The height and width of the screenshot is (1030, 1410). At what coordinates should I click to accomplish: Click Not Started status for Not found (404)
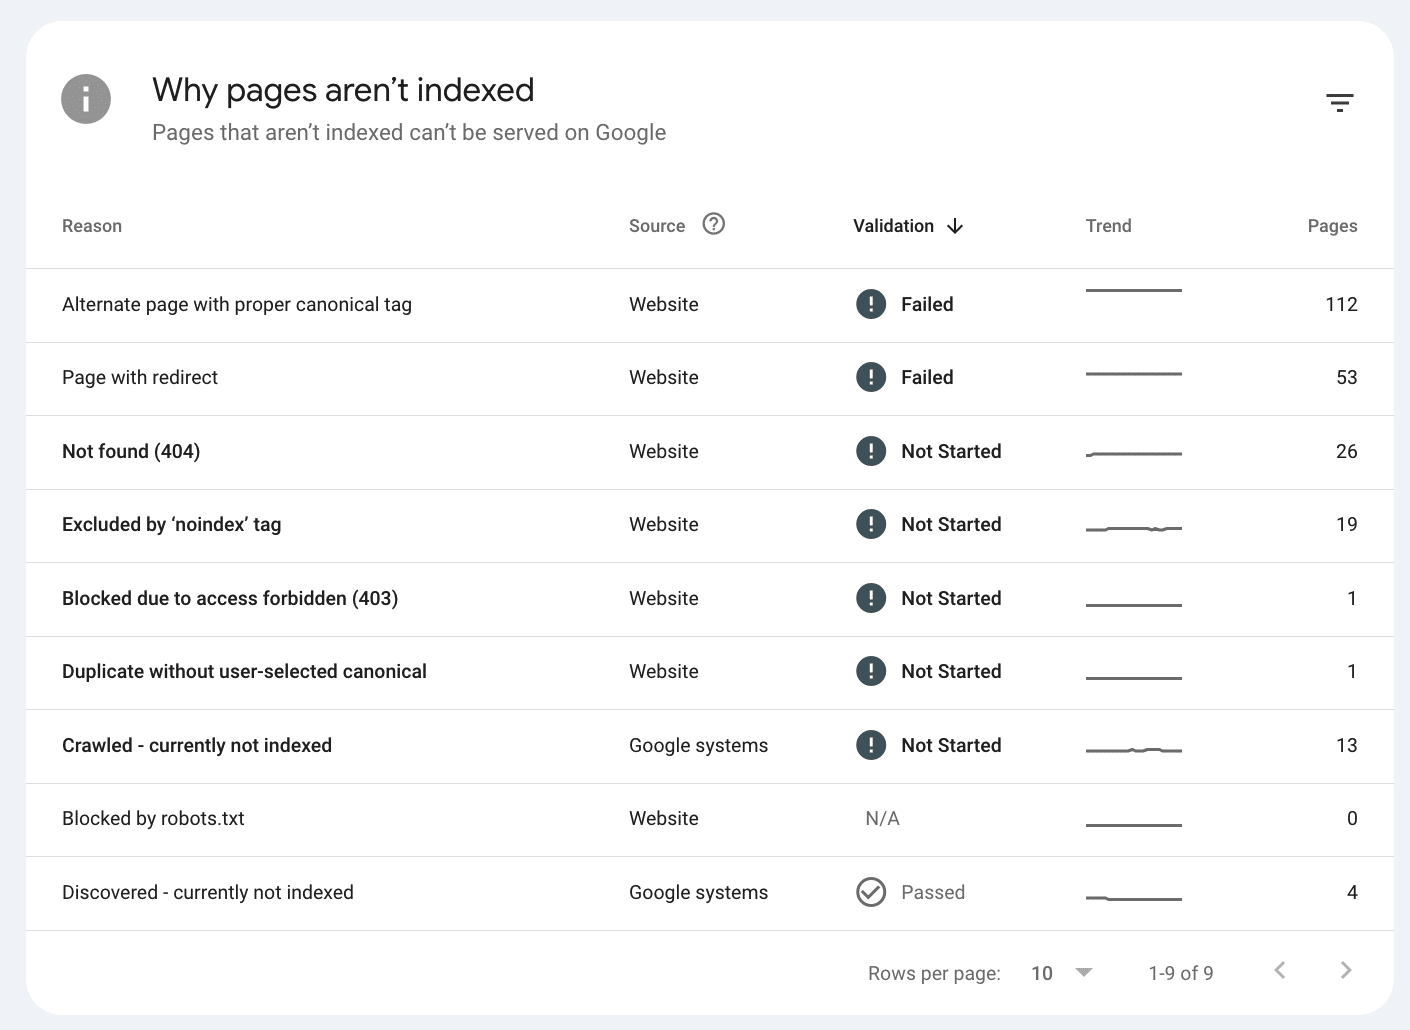coord(951,451)
